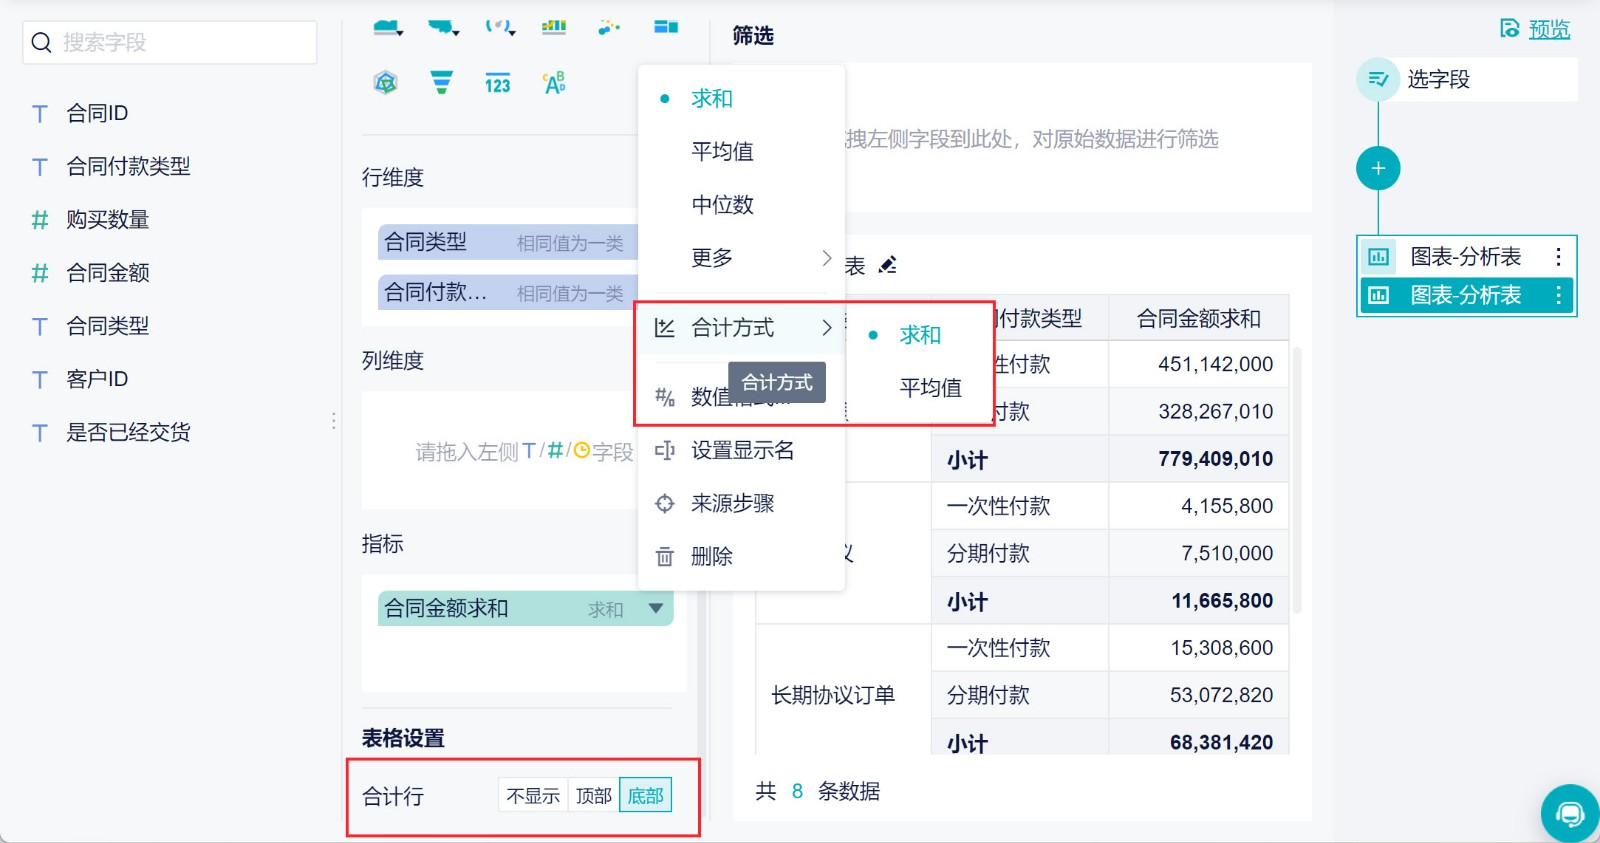Click the 328,267,010 table cell
The width and height of the screenshot is (1600, 843).
(1199, 411)
